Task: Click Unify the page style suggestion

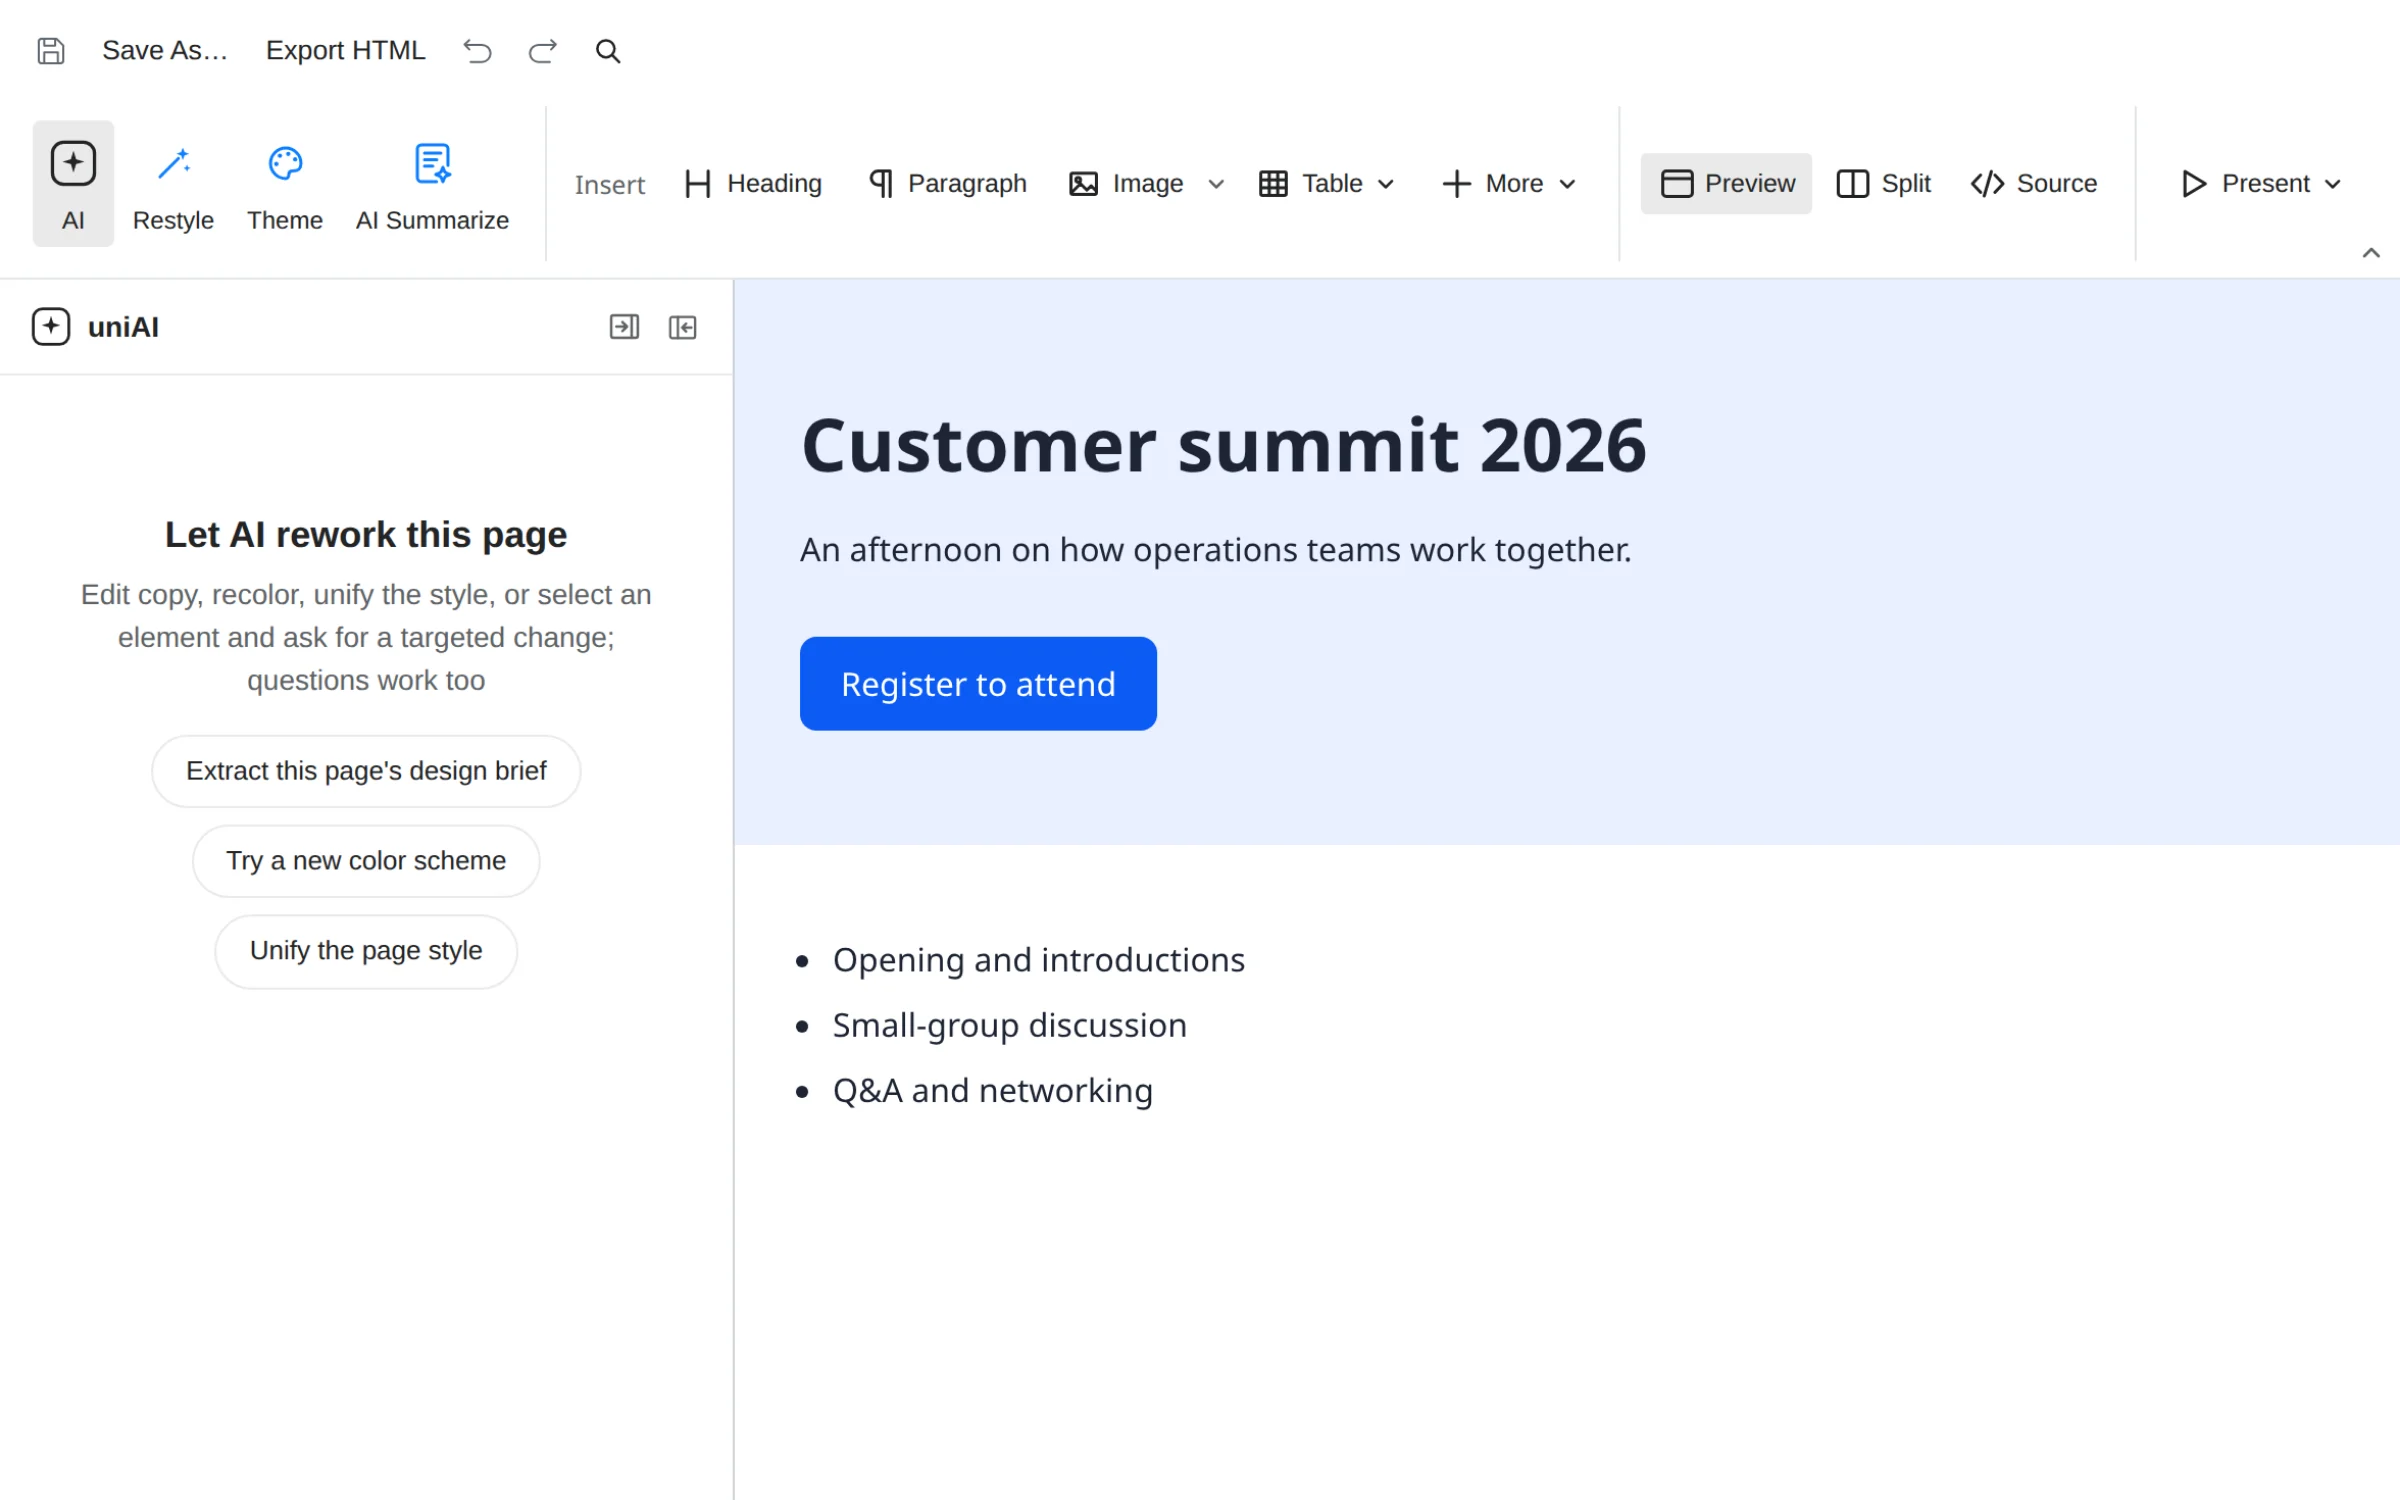Action: (366, 951)
